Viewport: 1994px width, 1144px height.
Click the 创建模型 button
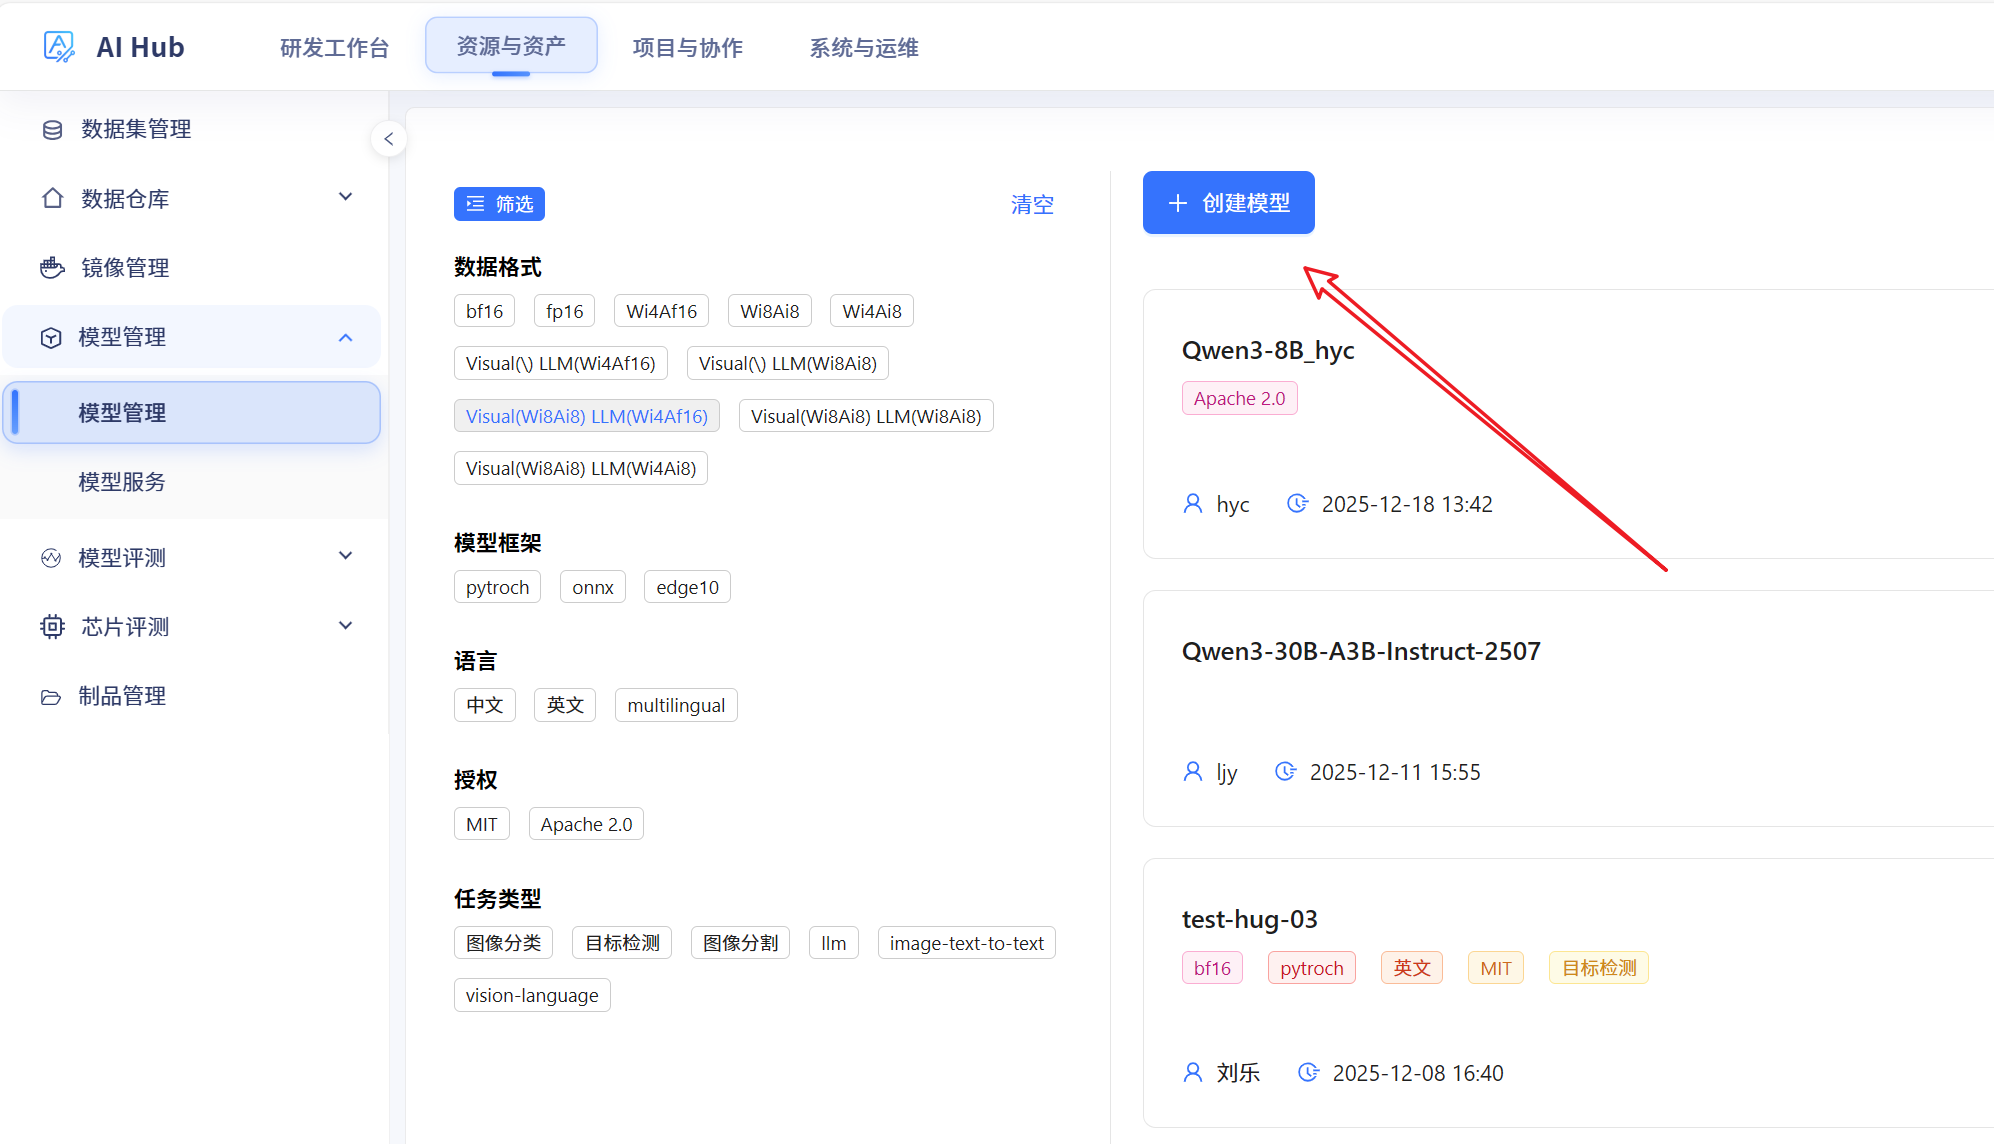point(1229,203)
